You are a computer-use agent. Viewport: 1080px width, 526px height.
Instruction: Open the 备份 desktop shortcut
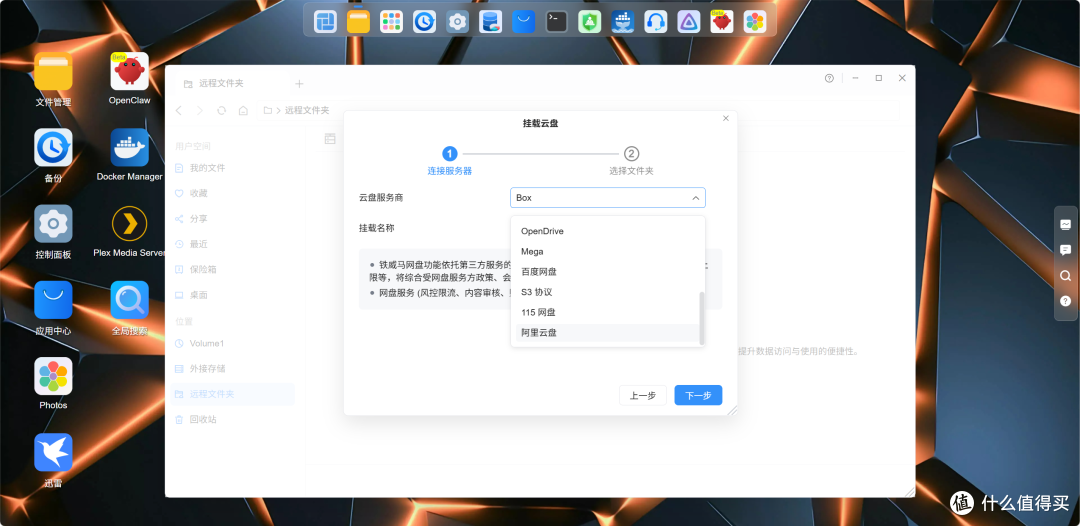point(53,155)
